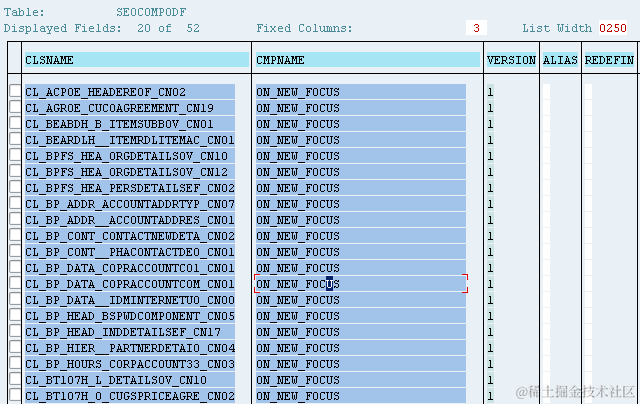Click class name CL_BEARDLH__ITEMRDLITEMAC_CN01

point(130,140)
